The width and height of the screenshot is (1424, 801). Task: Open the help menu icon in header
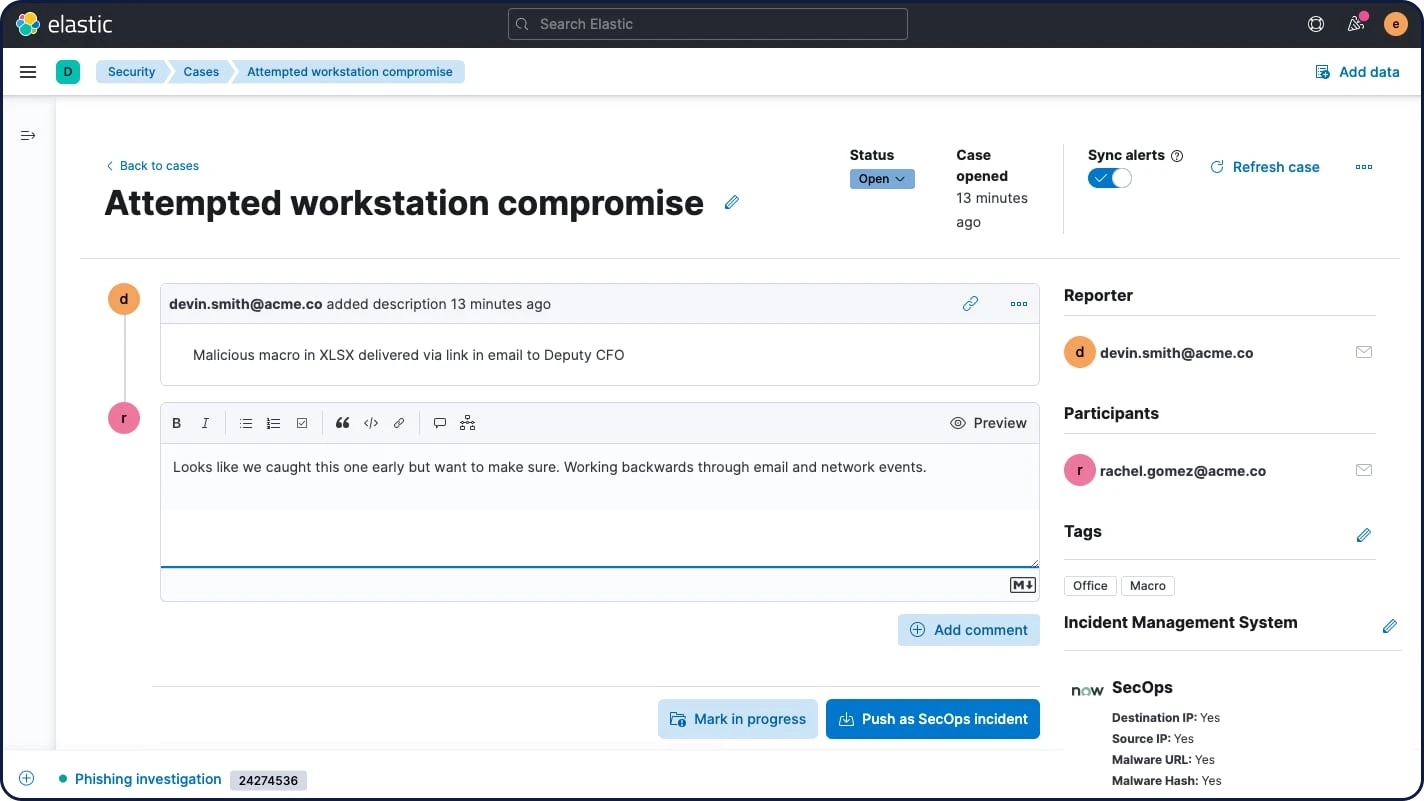[1316, 24]
